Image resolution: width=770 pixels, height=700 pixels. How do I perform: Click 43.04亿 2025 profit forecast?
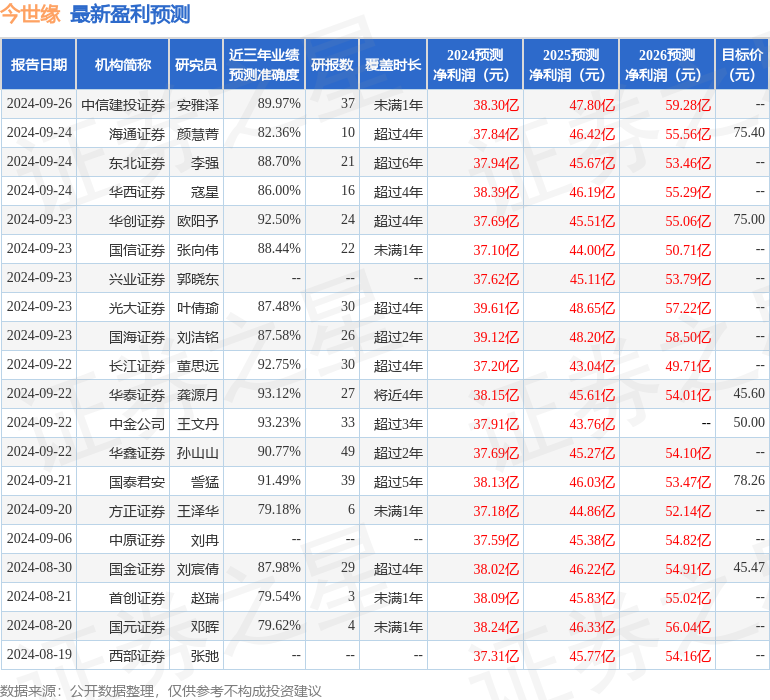(592, 365)
